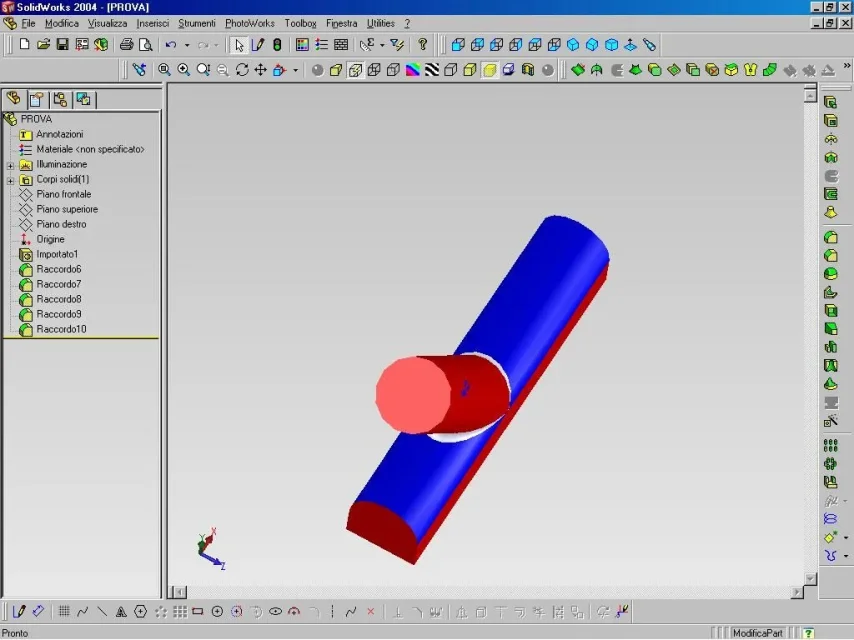The width and height of the screenshot is (854, 640).
Task: Select the Raccordo6 fillet feature
Action: pyautogui.click(x=59, y=269)
